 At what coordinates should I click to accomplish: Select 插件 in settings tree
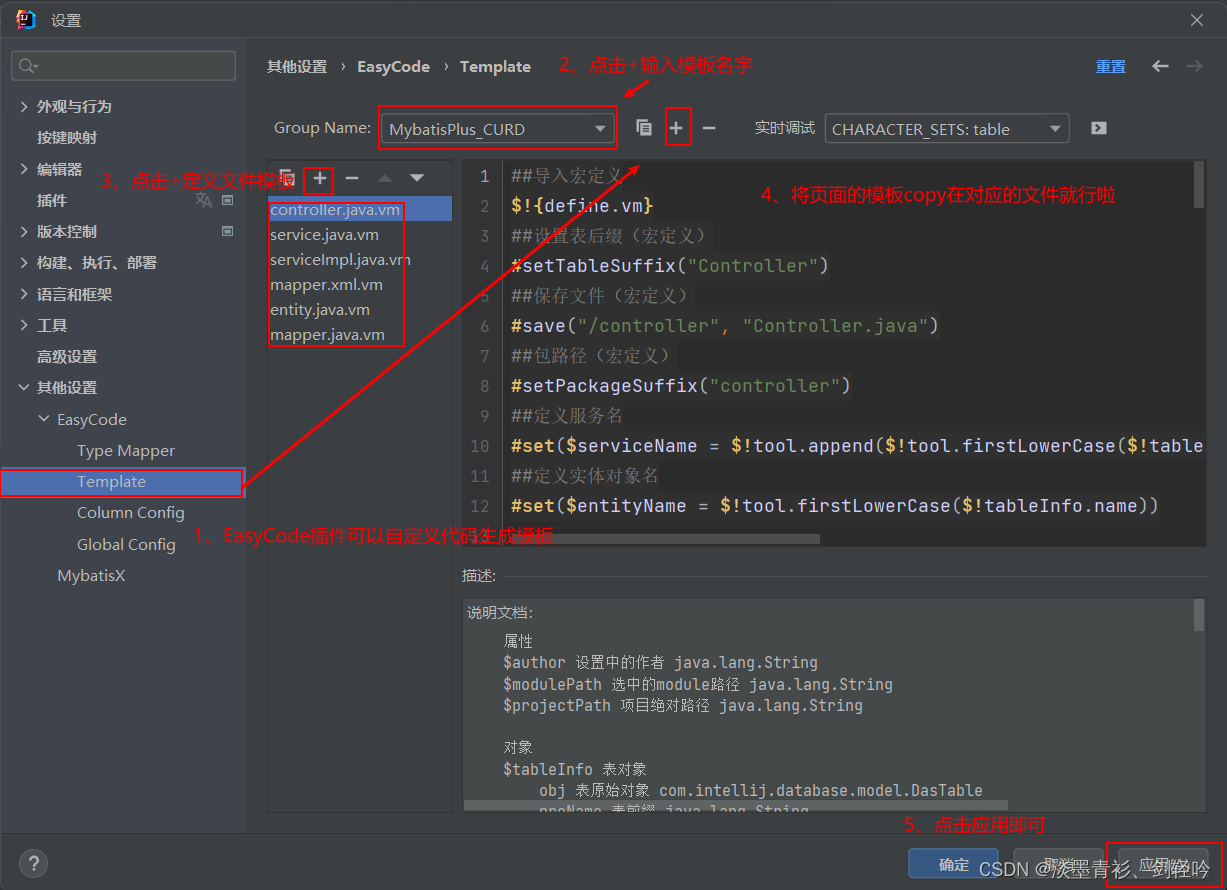pos(52,200)
